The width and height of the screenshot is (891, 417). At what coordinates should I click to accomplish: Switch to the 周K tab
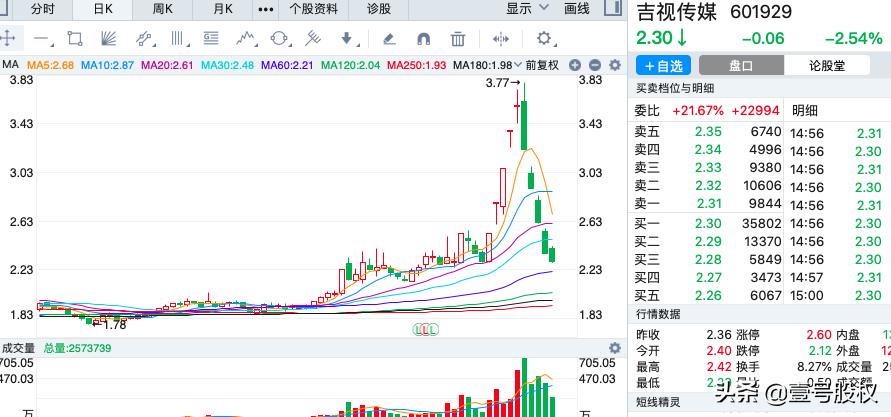point(163,9)
